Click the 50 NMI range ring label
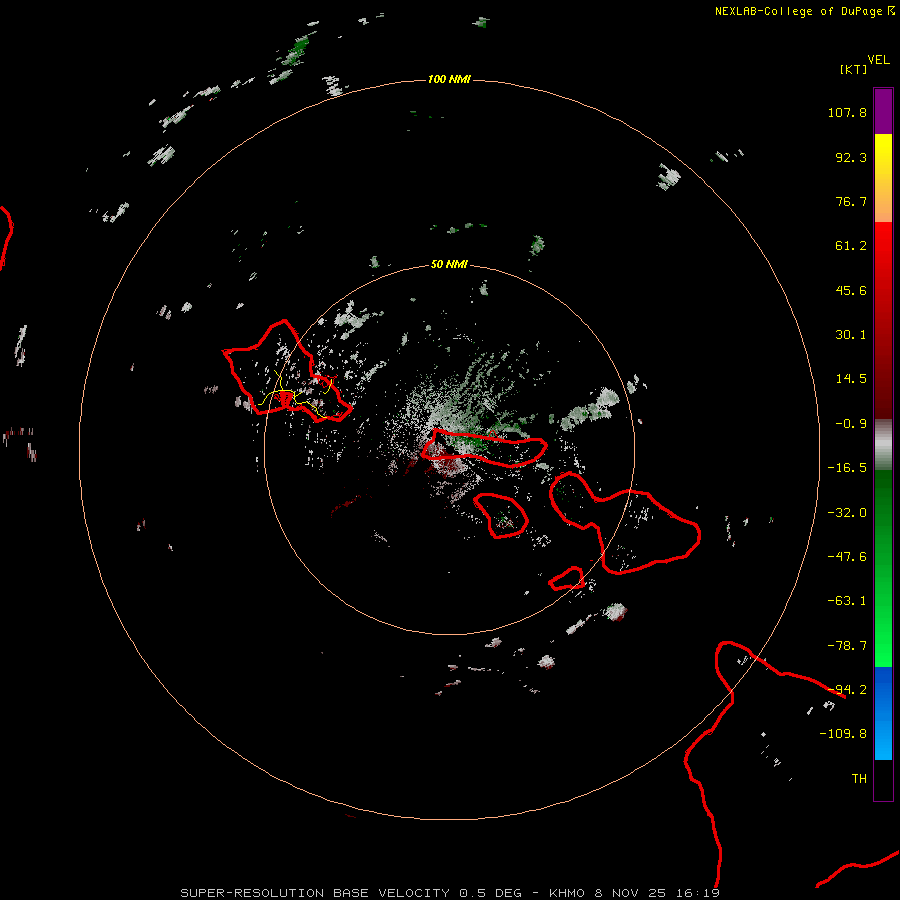The height and width of the screenshot is (900, 900). [x=449, y=264]
